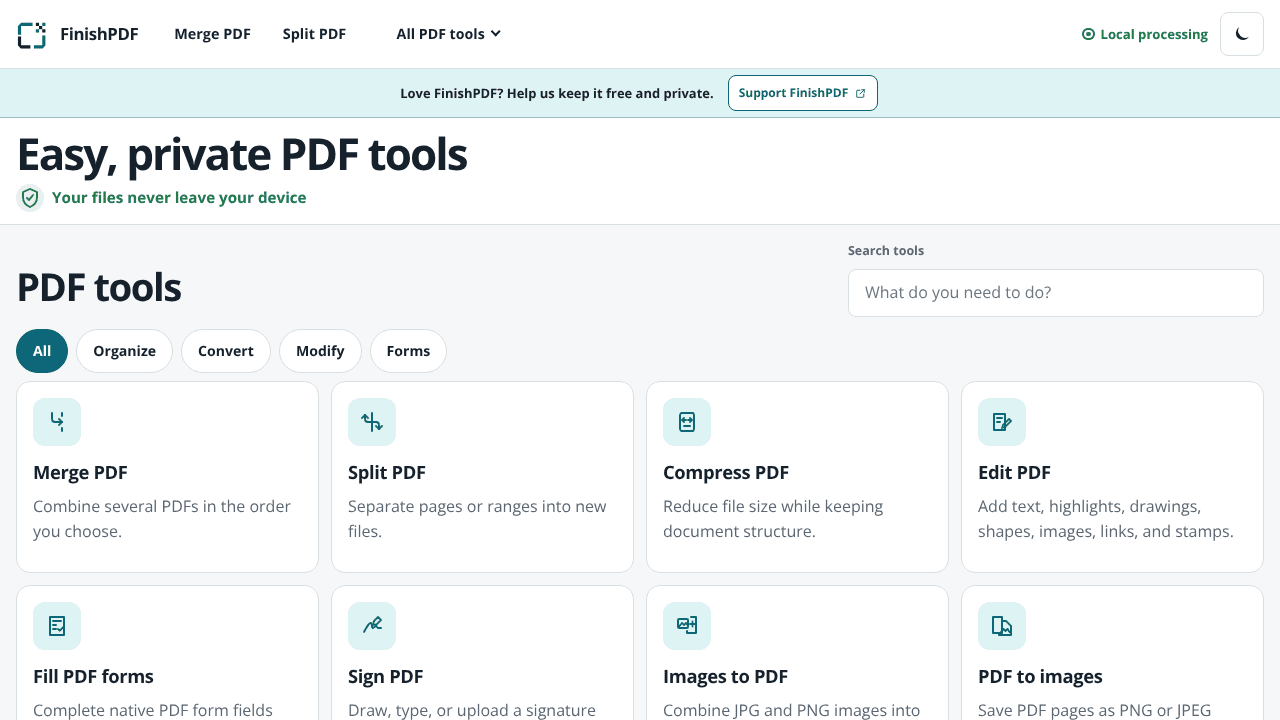
Task: Select the All filter tab
Action: click(42, 351)
